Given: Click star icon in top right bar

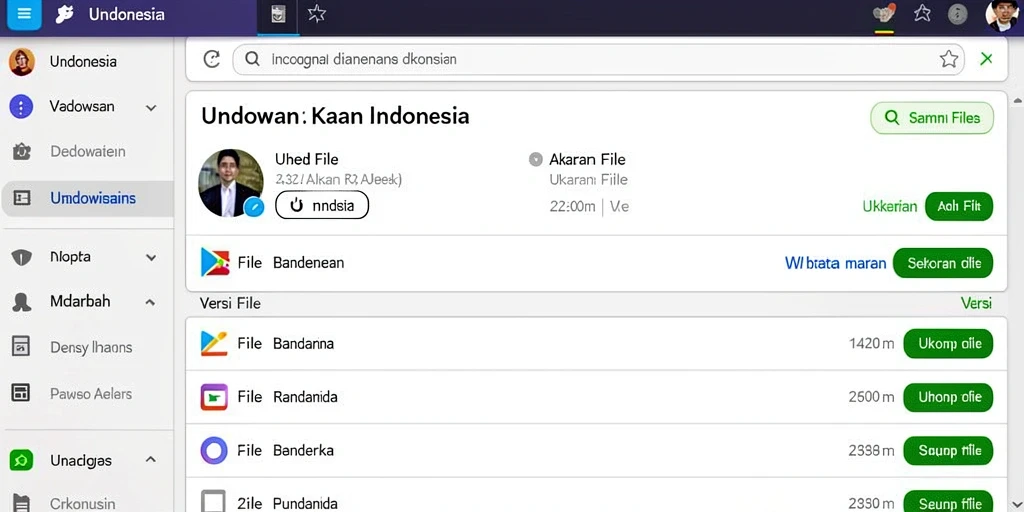Looking at the screenshot, I should [x=922, y=13].
